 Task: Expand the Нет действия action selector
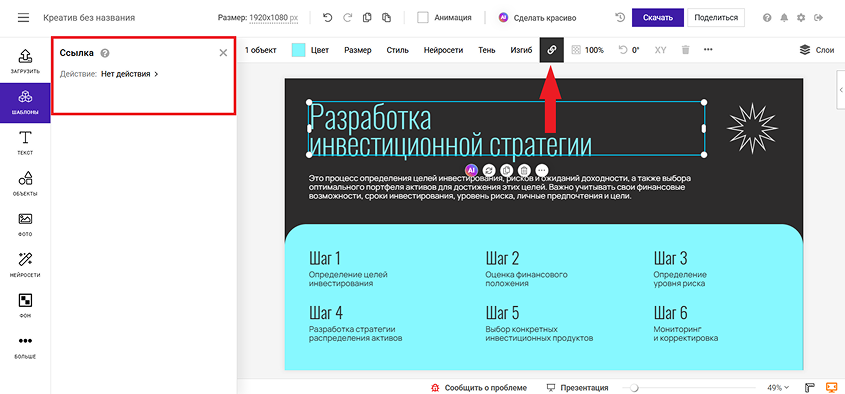pyautogui.click(x=130, y=74)
